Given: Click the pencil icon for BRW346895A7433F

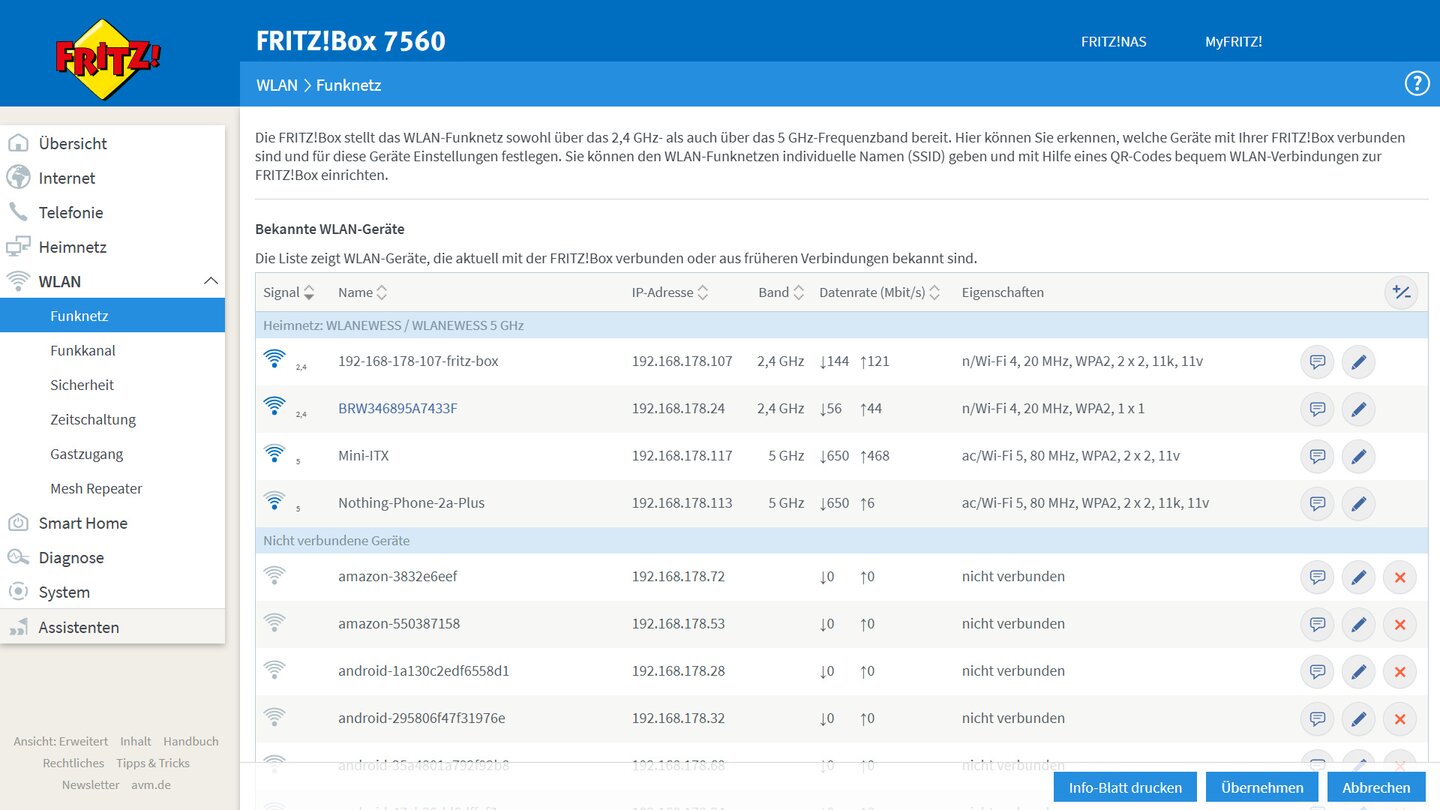Looking at the screenshot, I should pos(1358,409).
